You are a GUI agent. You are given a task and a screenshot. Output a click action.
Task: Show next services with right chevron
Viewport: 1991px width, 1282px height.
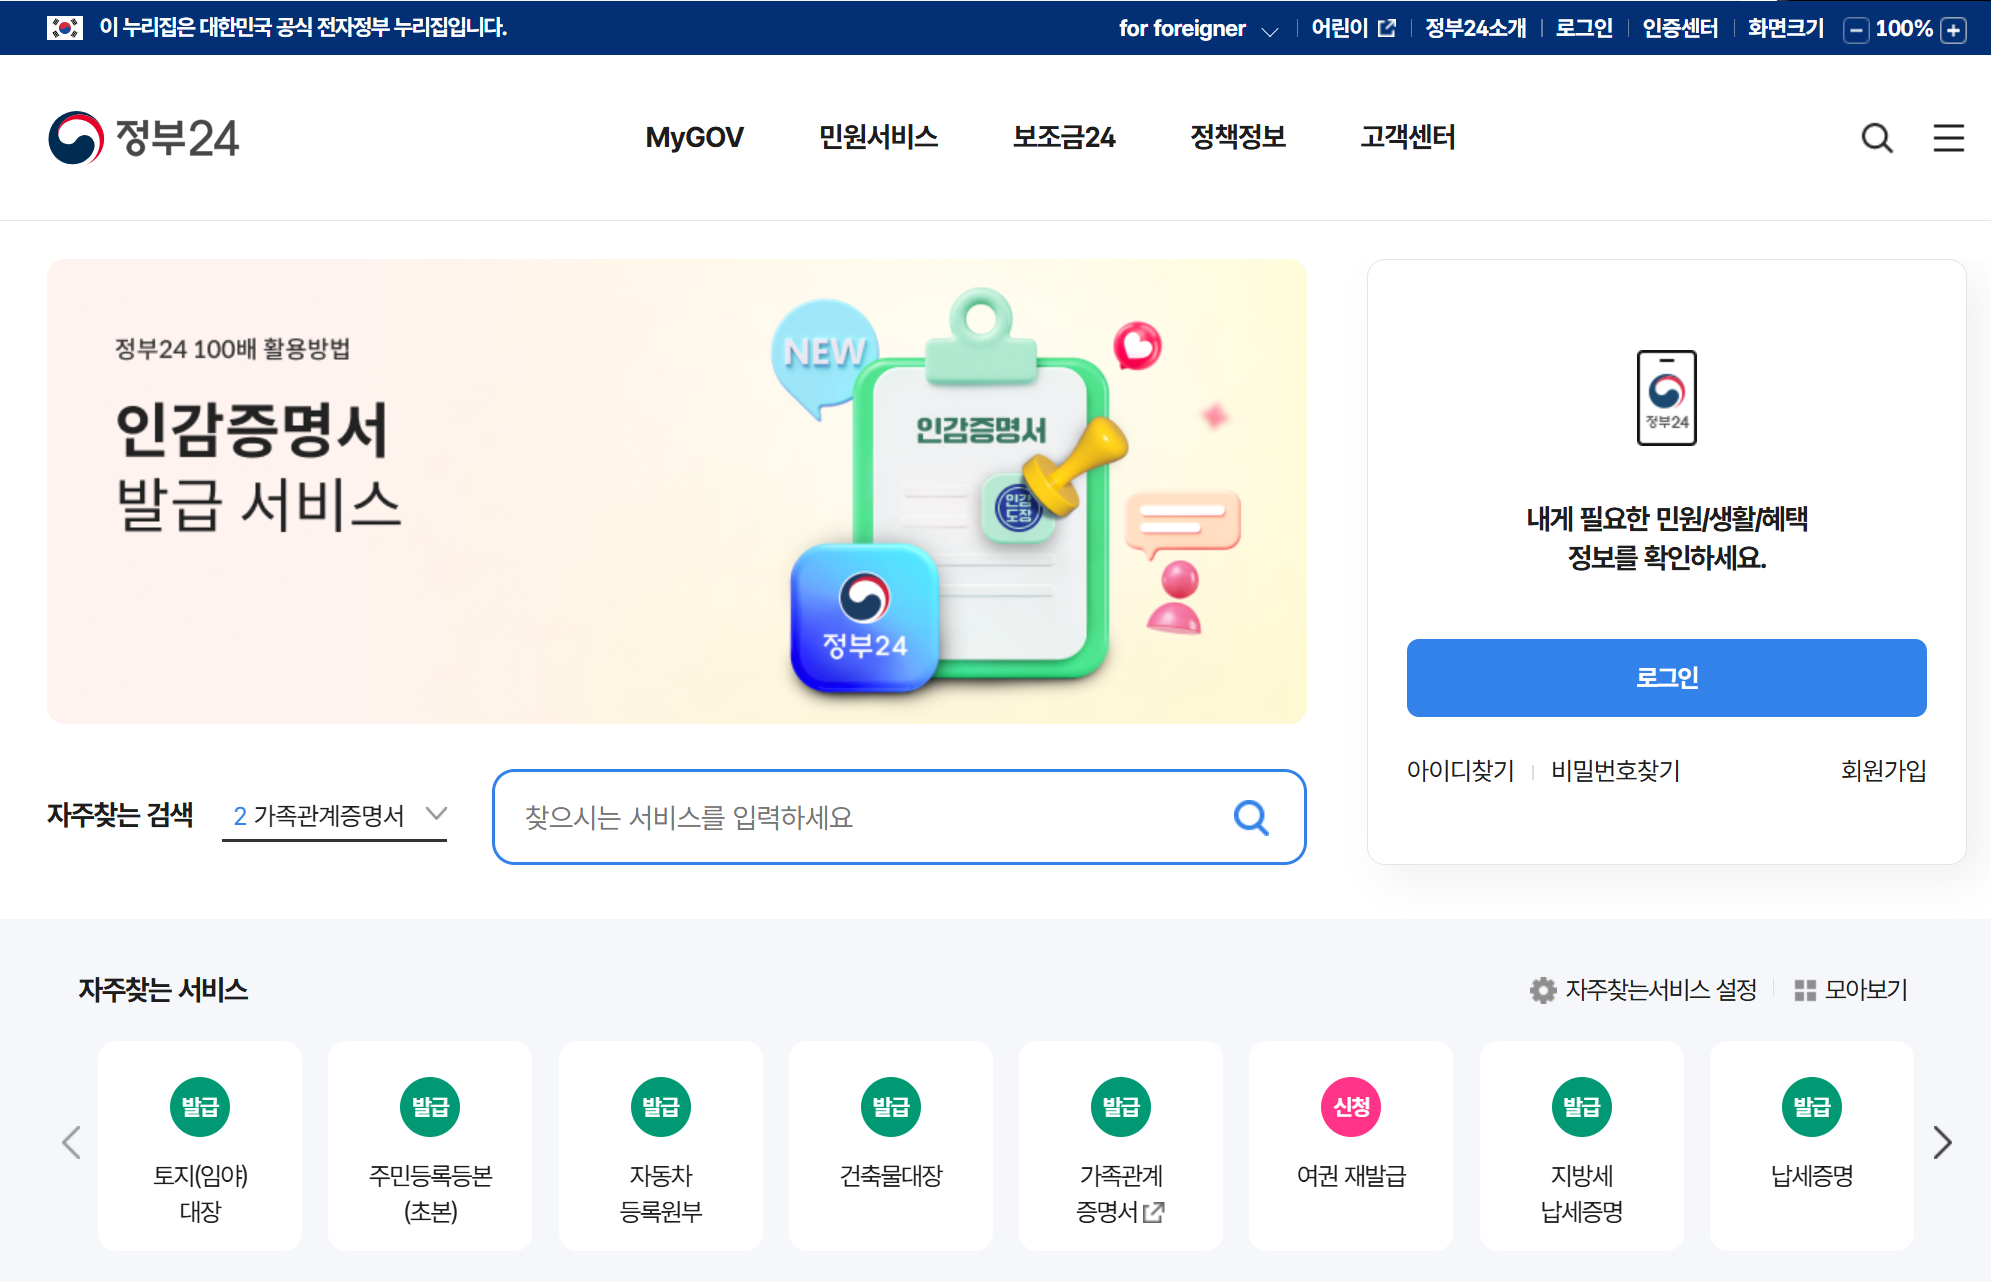click(x=1942, y=1142)
